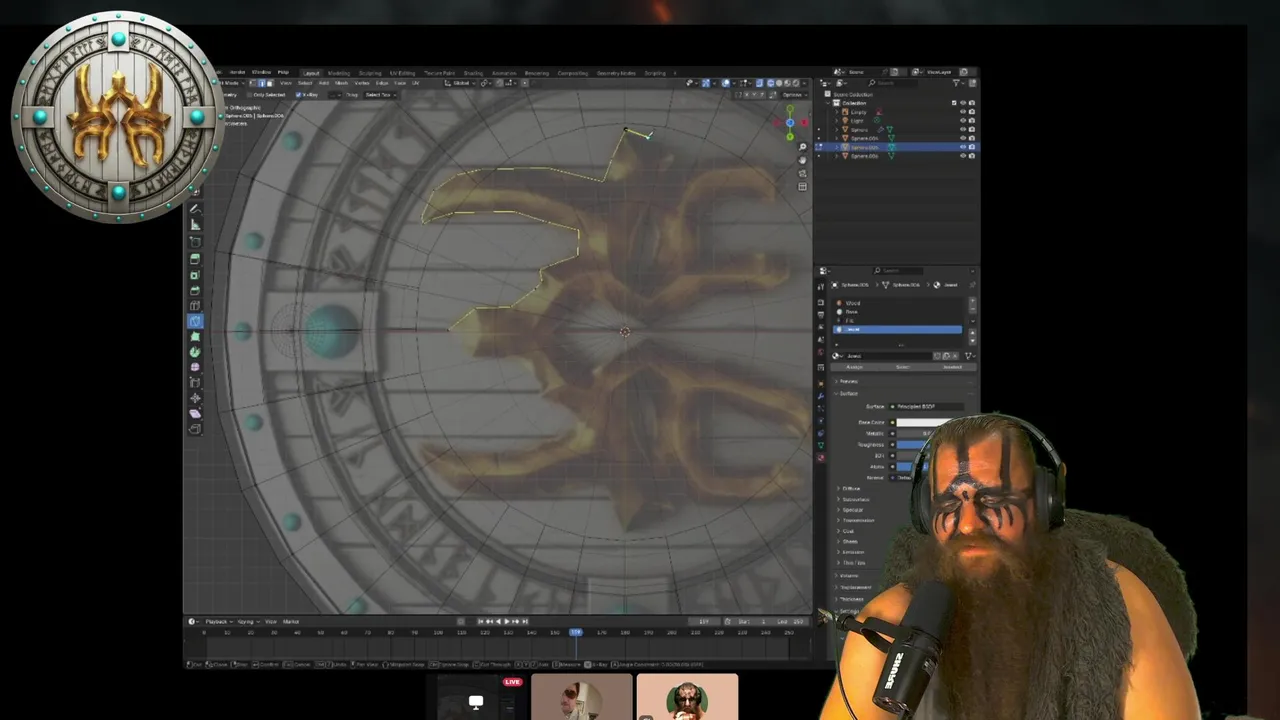1280x720 pixels.
Task: Enable rendered viewport shading
Action: coord(796,83)
